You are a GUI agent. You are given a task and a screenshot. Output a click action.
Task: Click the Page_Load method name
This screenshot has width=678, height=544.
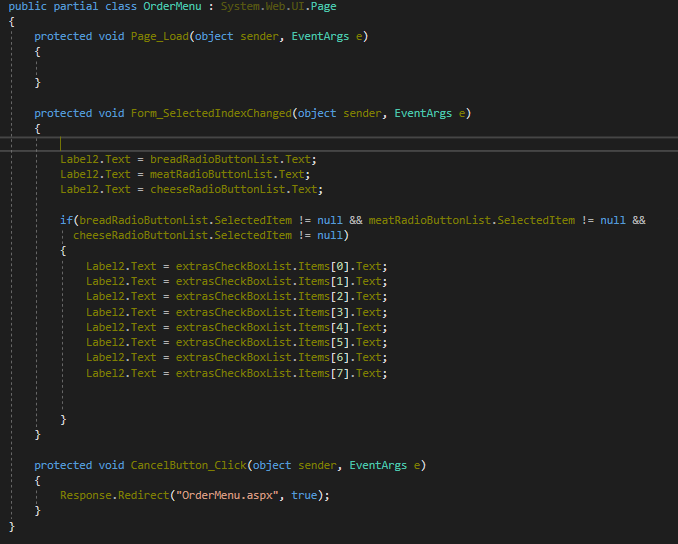pyautogui.click(x=160, y=36)
